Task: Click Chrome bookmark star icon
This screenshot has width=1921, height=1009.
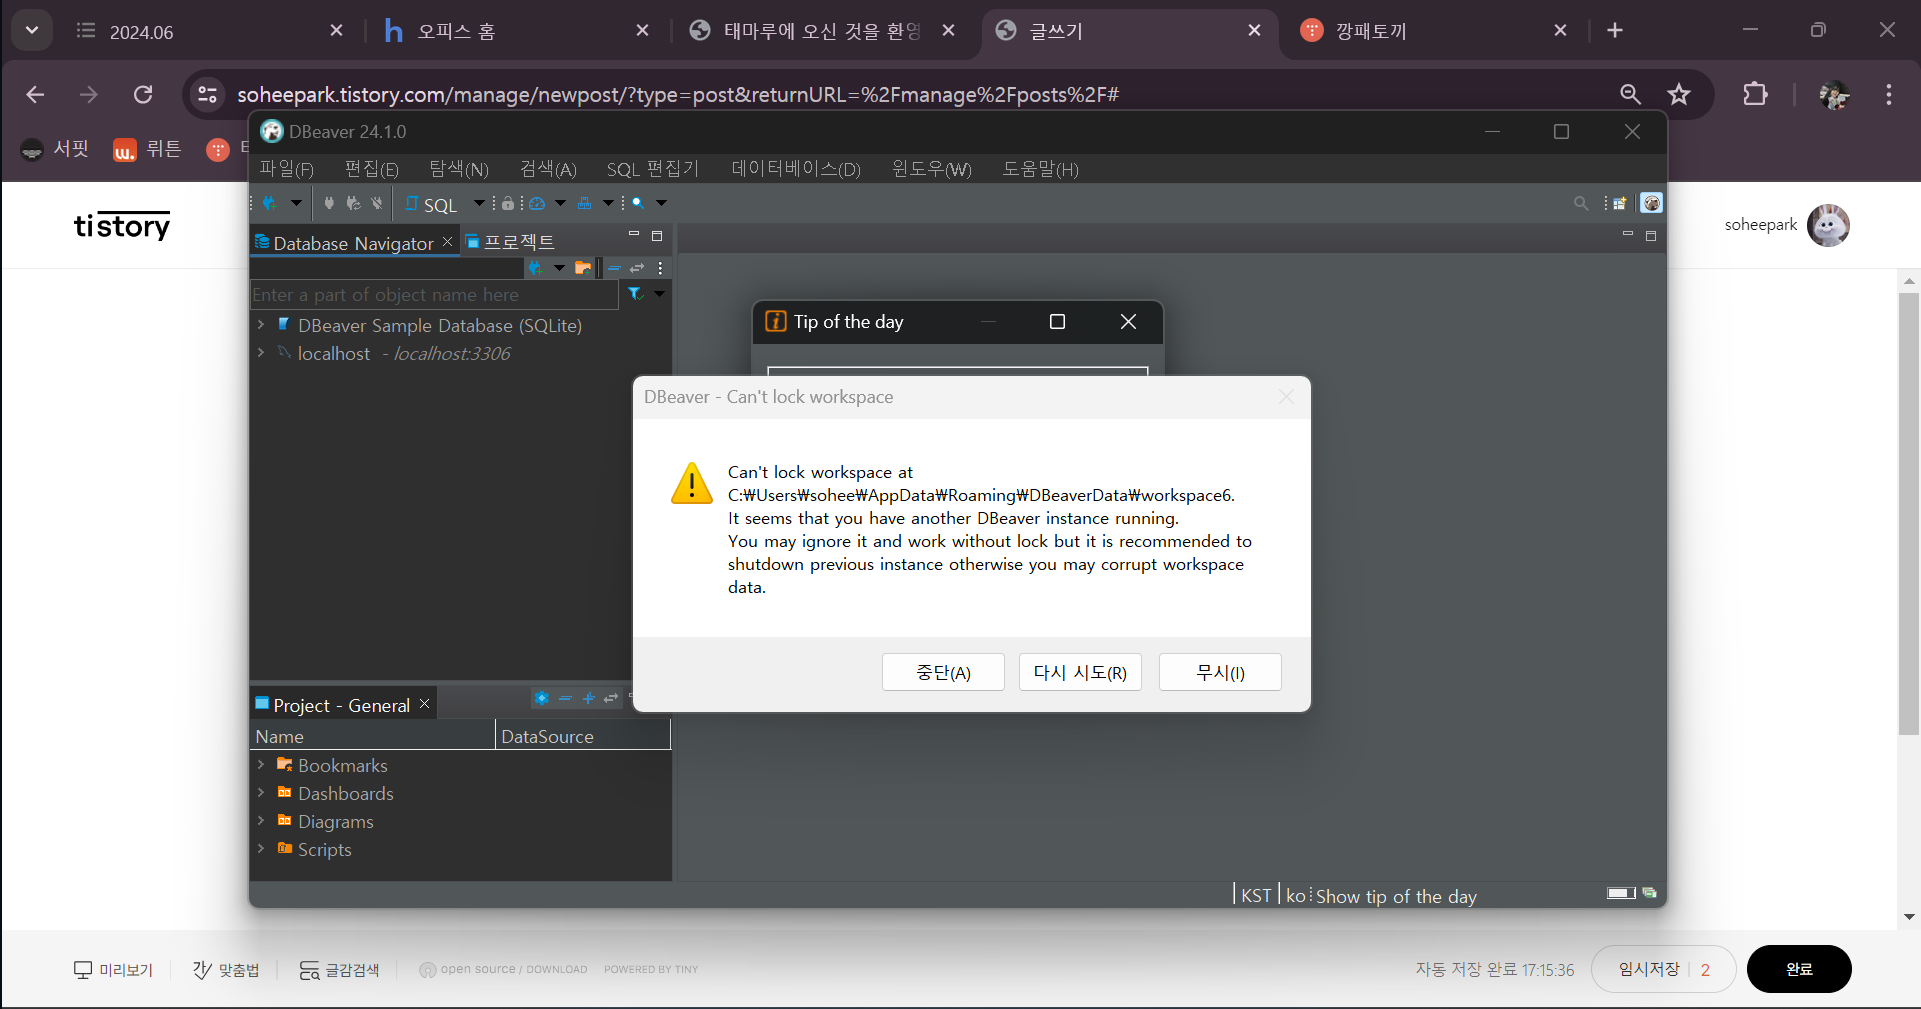Action: 1679,94
